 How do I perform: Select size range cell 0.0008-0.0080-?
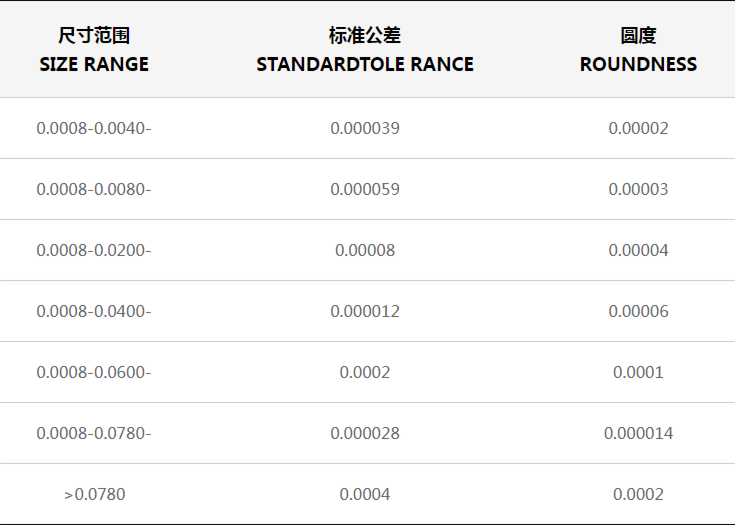point(94,189)
